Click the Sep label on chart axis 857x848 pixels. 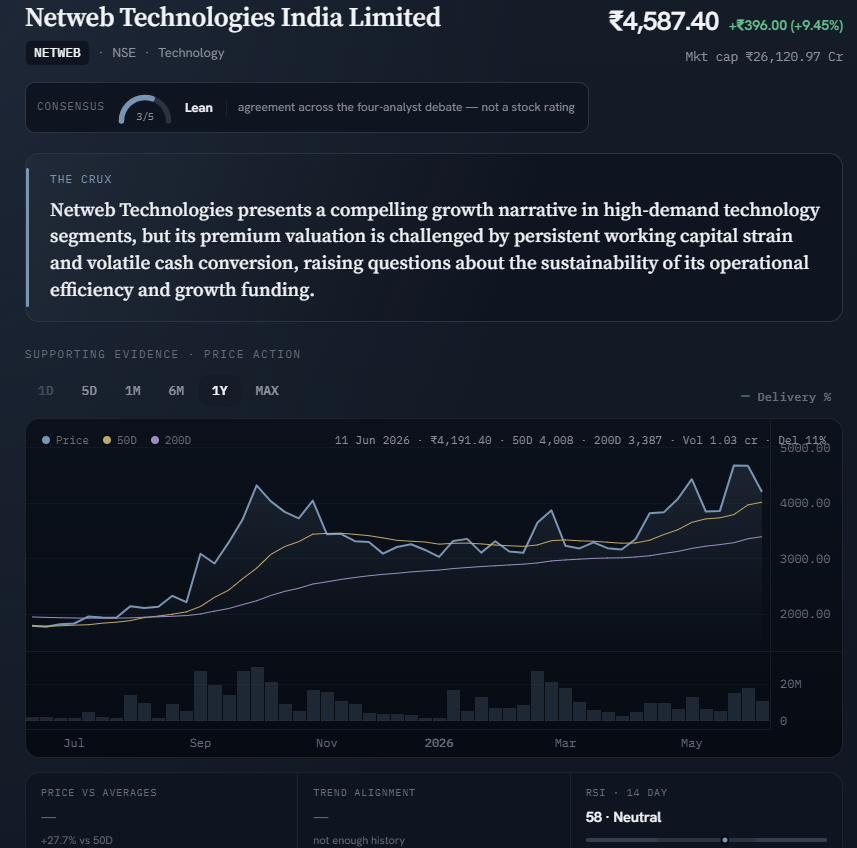tap(200, 743)
